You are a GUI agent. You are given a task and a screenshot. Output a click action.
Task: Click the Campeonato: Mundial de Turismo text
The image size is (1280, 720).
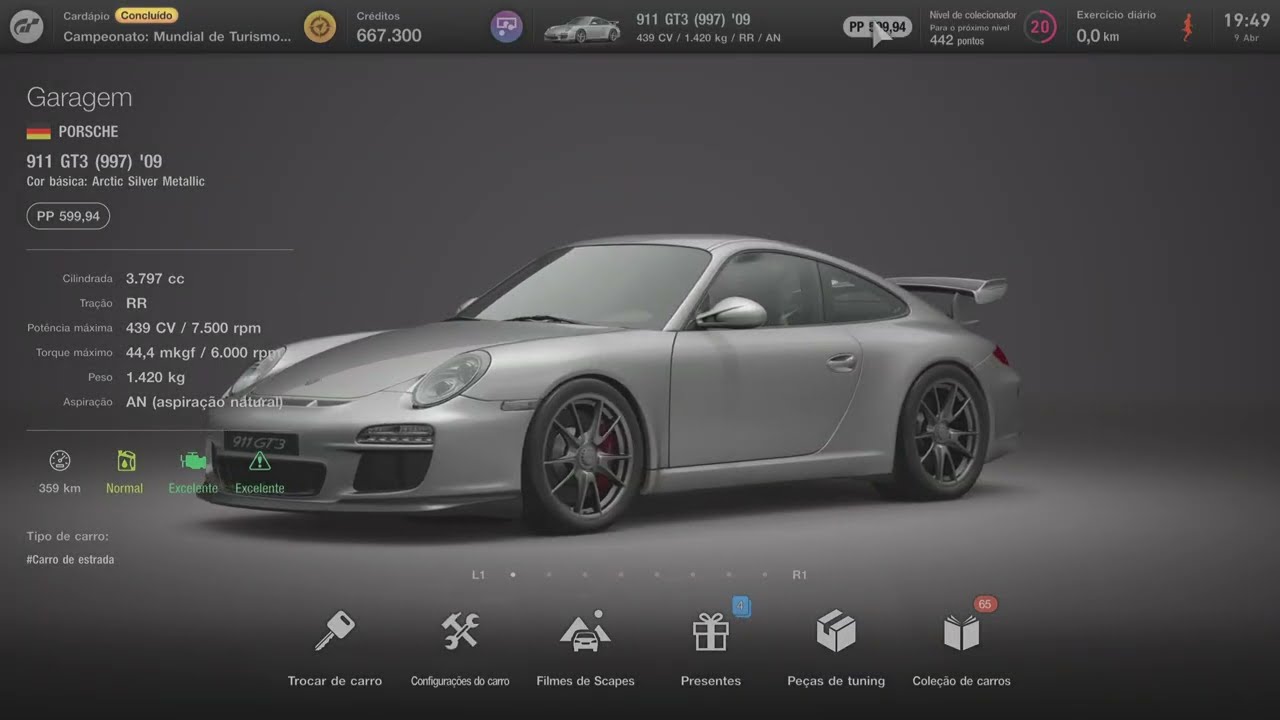(x=177, y=36)
